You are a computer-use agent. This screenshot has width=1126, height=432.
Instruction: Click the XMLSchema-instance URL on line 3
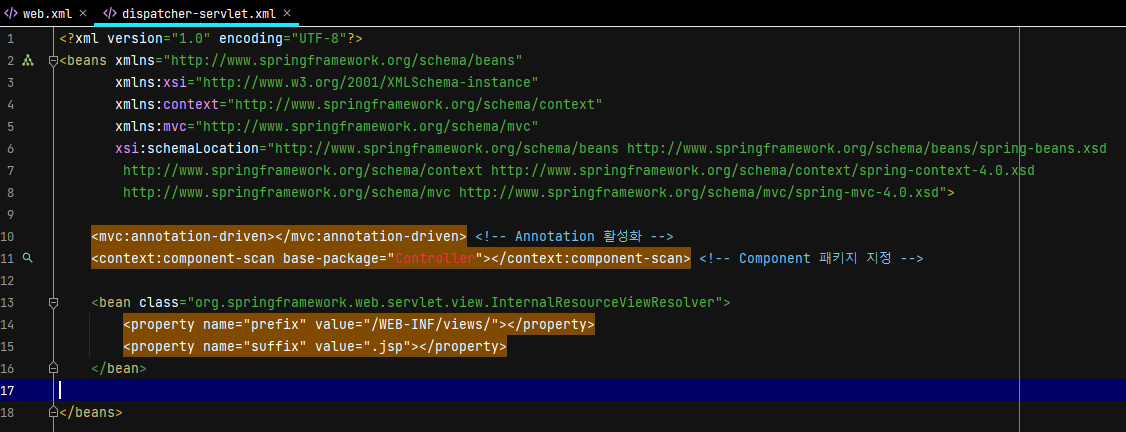tap(366, 82)
